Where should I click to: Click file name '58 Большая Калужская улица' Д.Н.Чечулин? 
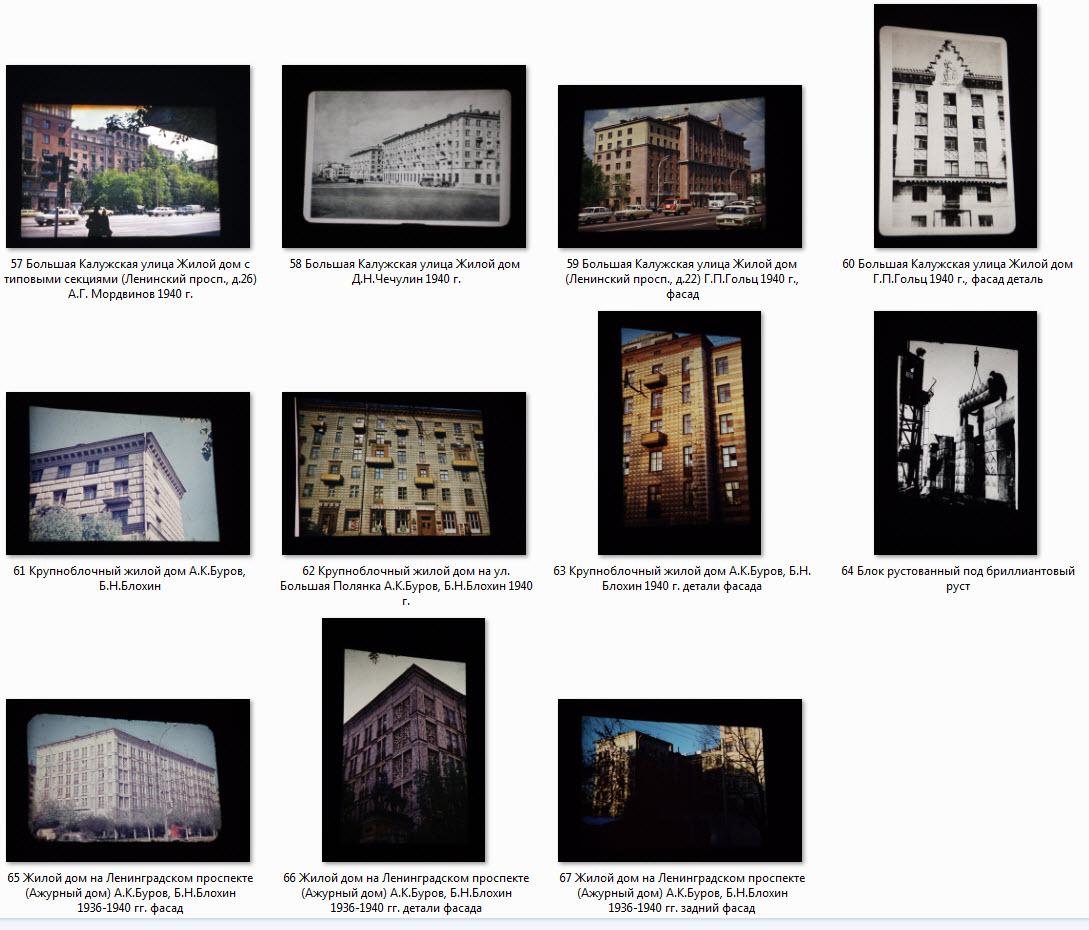[x=405, y=272]
